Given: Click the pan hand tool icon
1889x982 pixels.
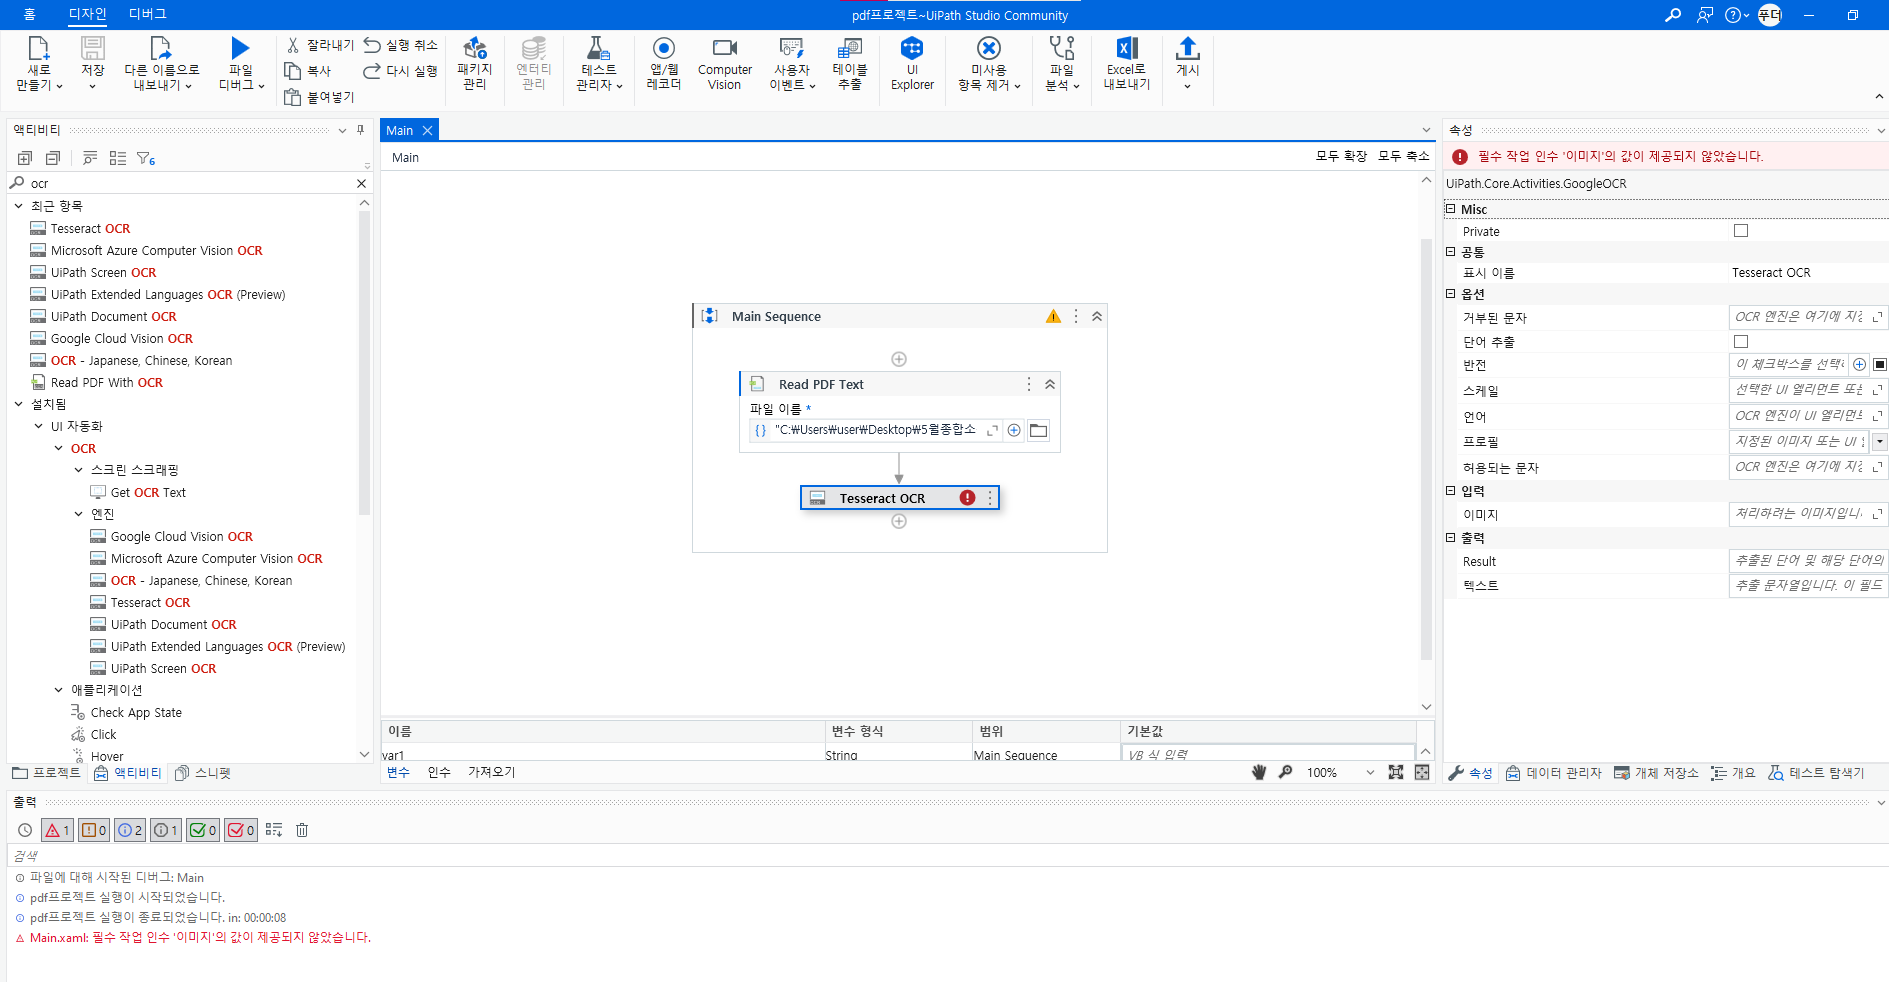Looking at the screenshot, I should click(x=1259, y=772).
